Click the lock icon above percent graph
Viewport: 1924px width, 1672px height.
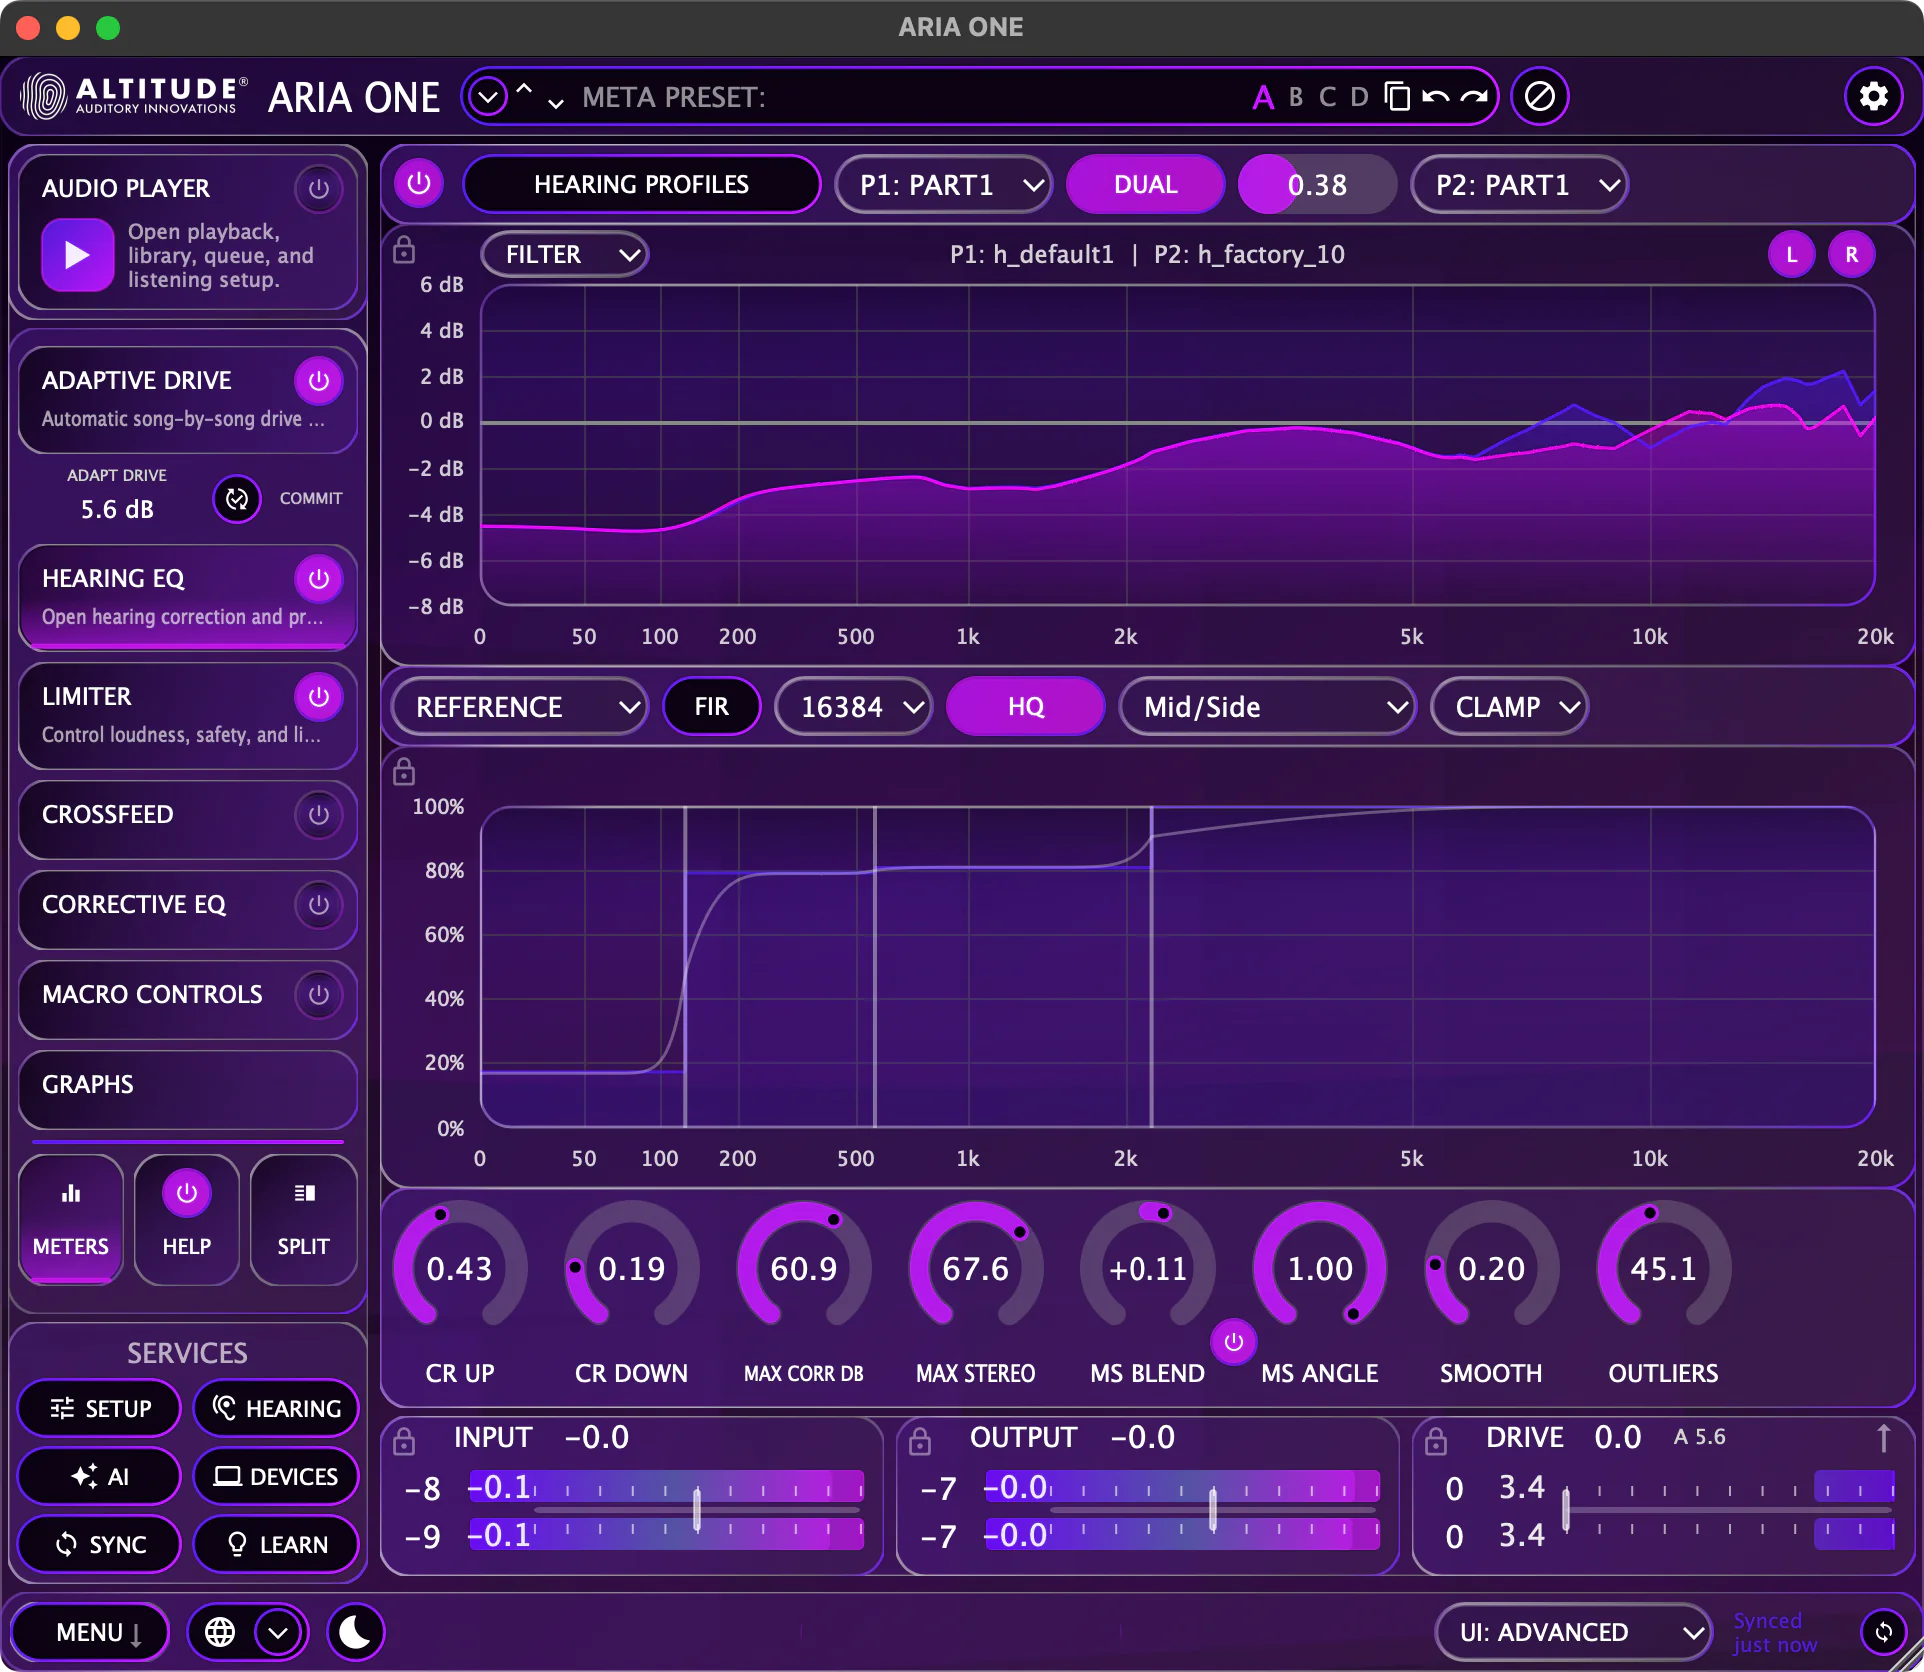tap(404, 771)
